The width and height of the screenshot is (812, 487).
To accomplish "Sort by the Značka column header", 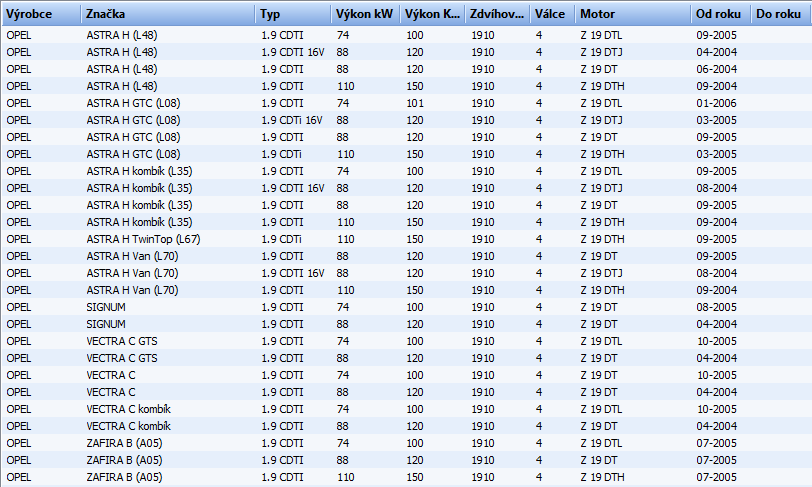I will click(x=168, y=14).
